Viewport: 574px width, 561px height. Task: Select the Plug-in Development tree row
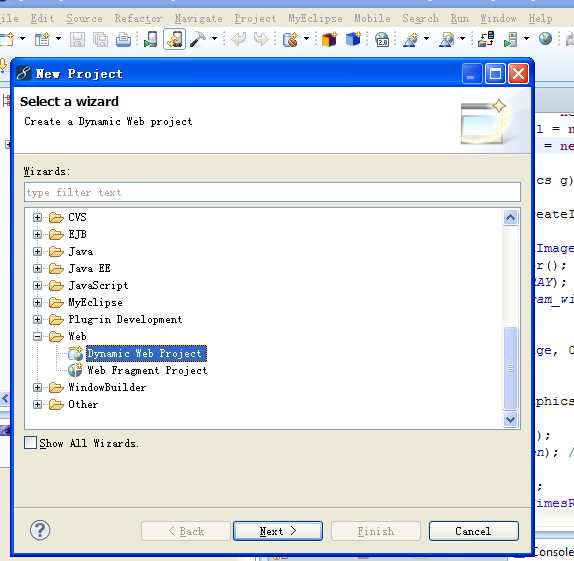(125, 319)
